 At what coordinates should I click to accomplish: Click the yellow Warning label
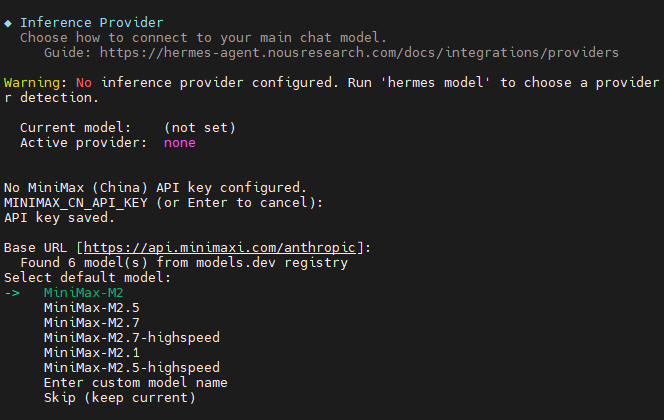click(x=32, y=83)
